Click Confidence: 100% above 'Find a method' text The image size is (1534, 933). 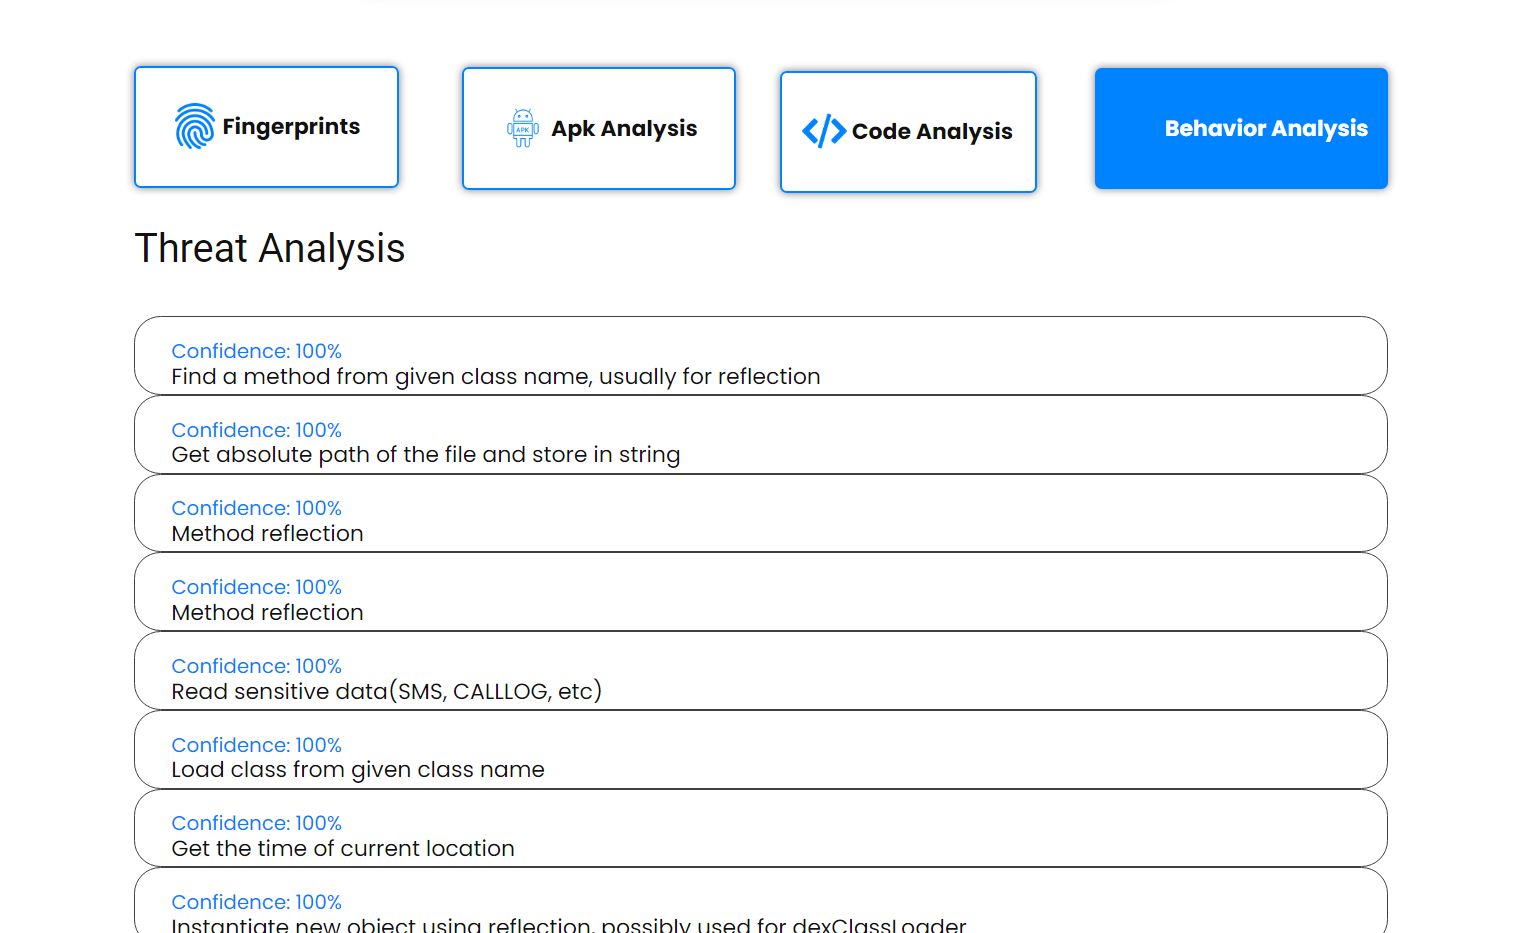click(x=257, y=351)
